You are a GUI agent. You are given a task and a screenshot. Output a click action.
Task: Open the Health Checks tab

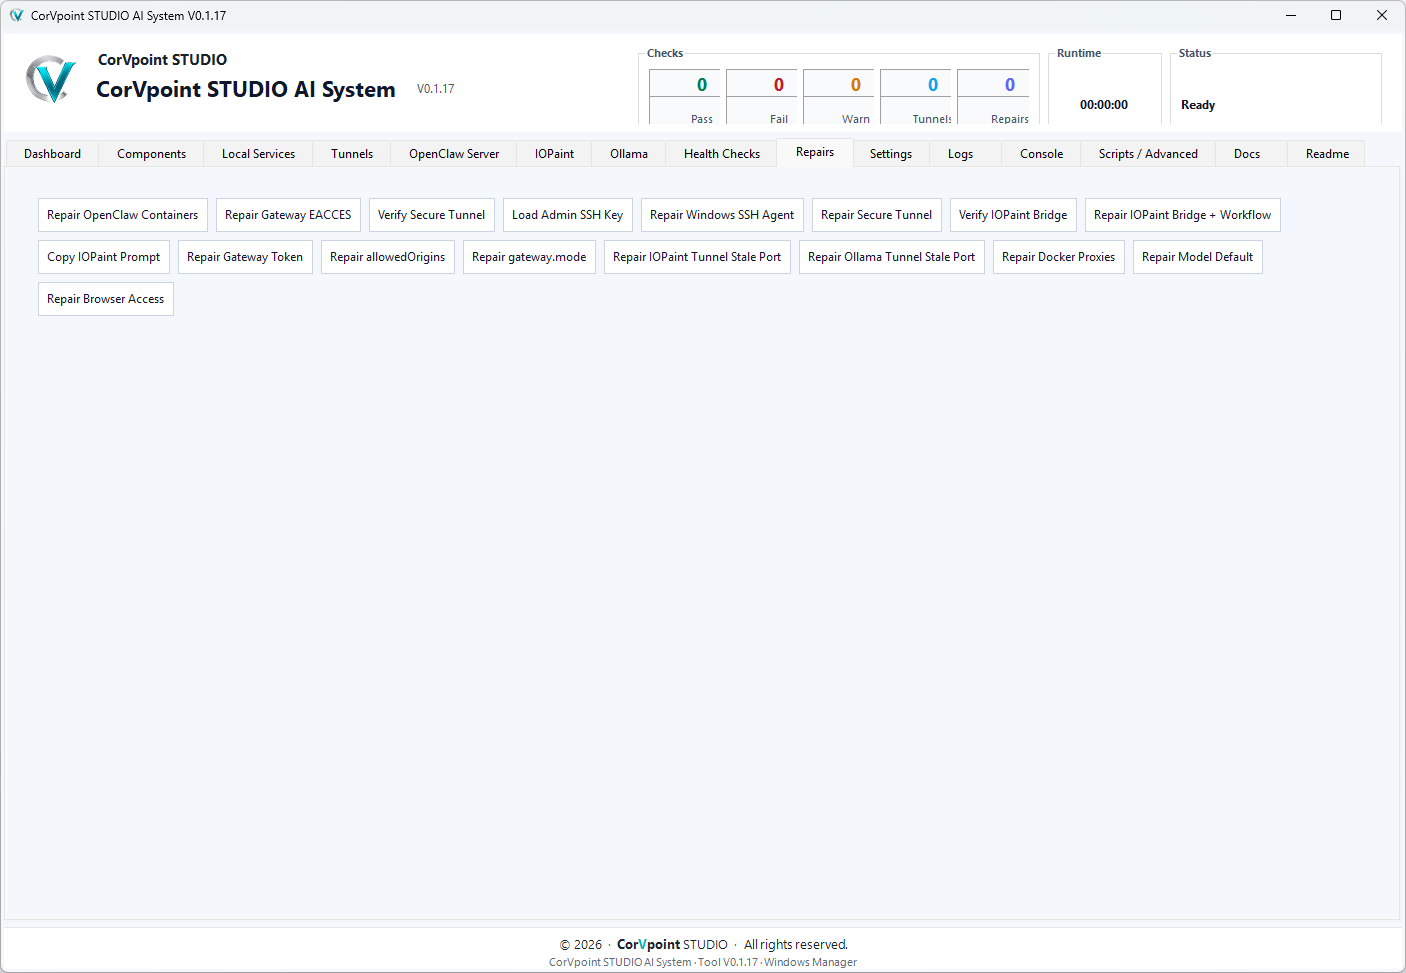tap(722, 154)
